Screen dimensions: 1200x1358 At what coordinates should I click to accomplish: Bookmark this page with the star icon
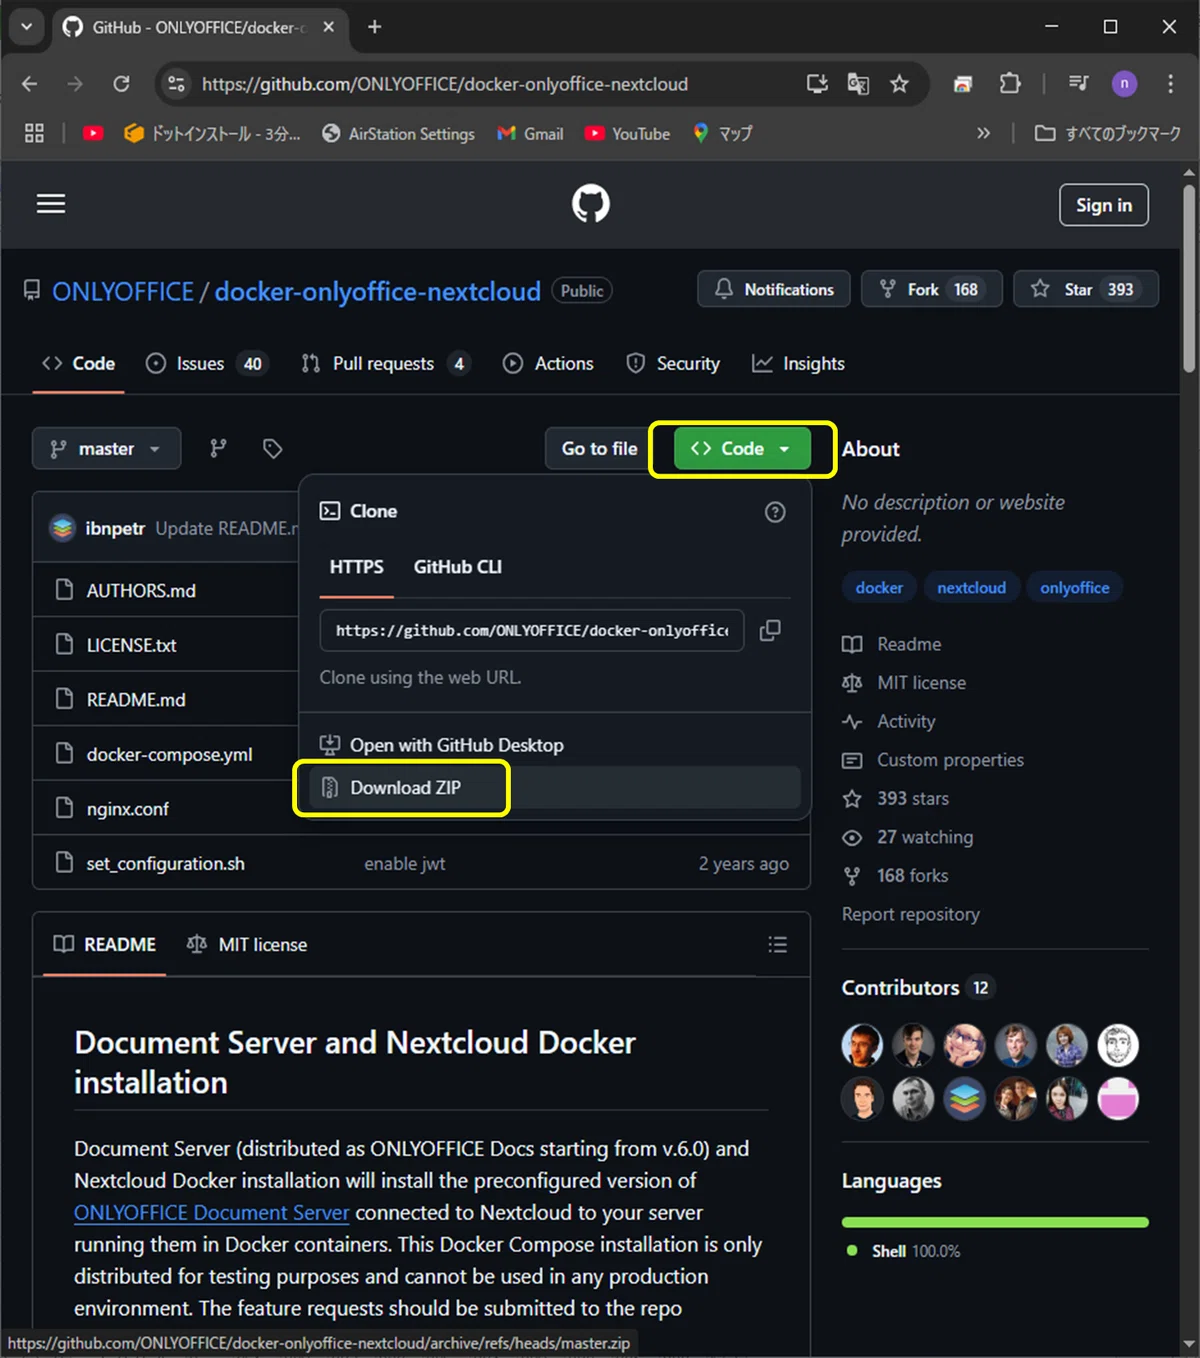pyautogui.click(x=899, y=84)
